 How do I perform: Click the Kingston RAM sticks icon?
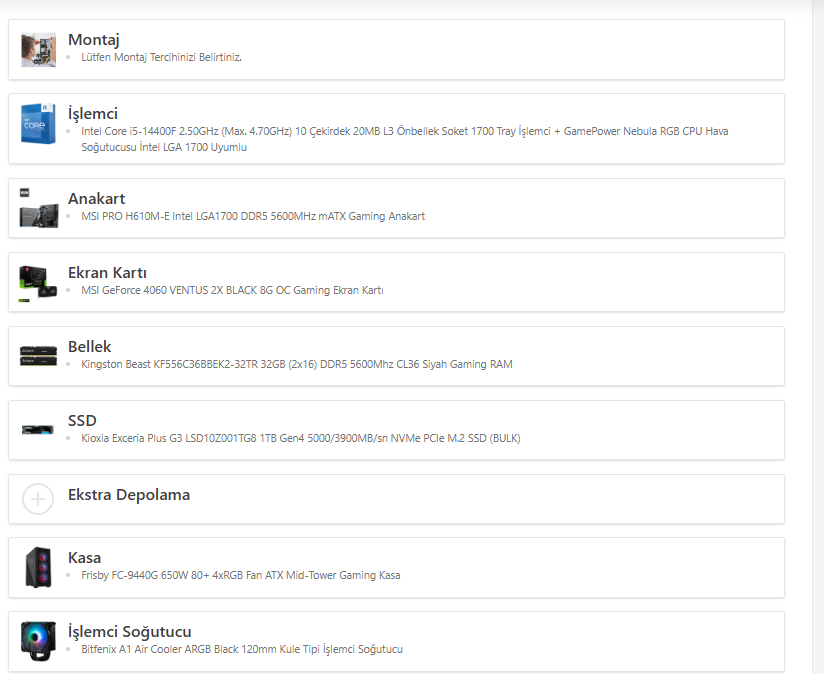coord(38,355)
